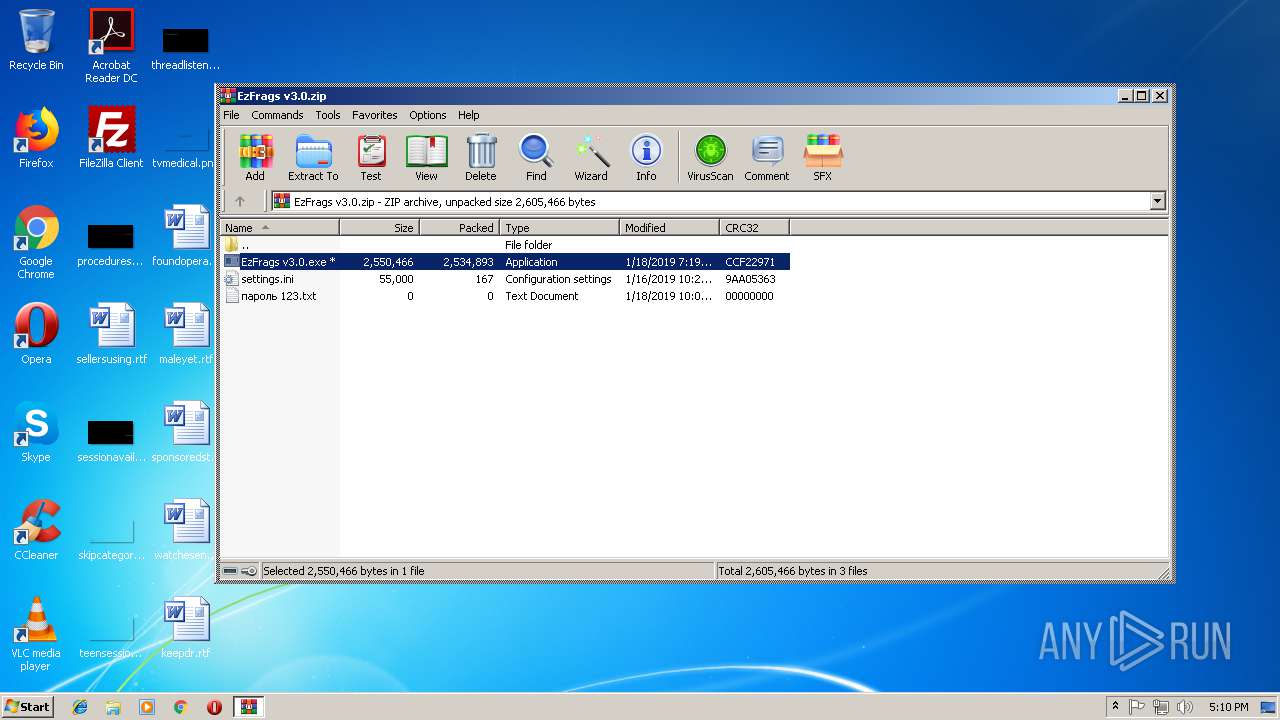Open the Tools menu
Viewport: 1280px width, 720px height.
[x=328, y=115]
